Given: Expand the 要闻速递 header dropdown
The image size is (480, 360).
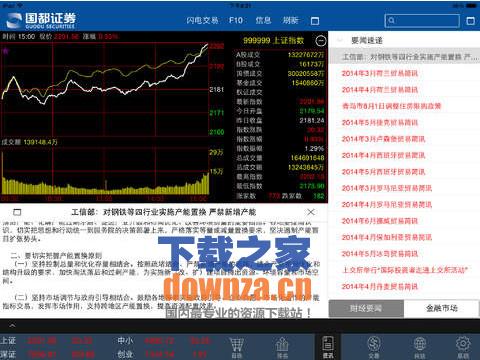Looking at the screenshot, I should coord(340,40).
